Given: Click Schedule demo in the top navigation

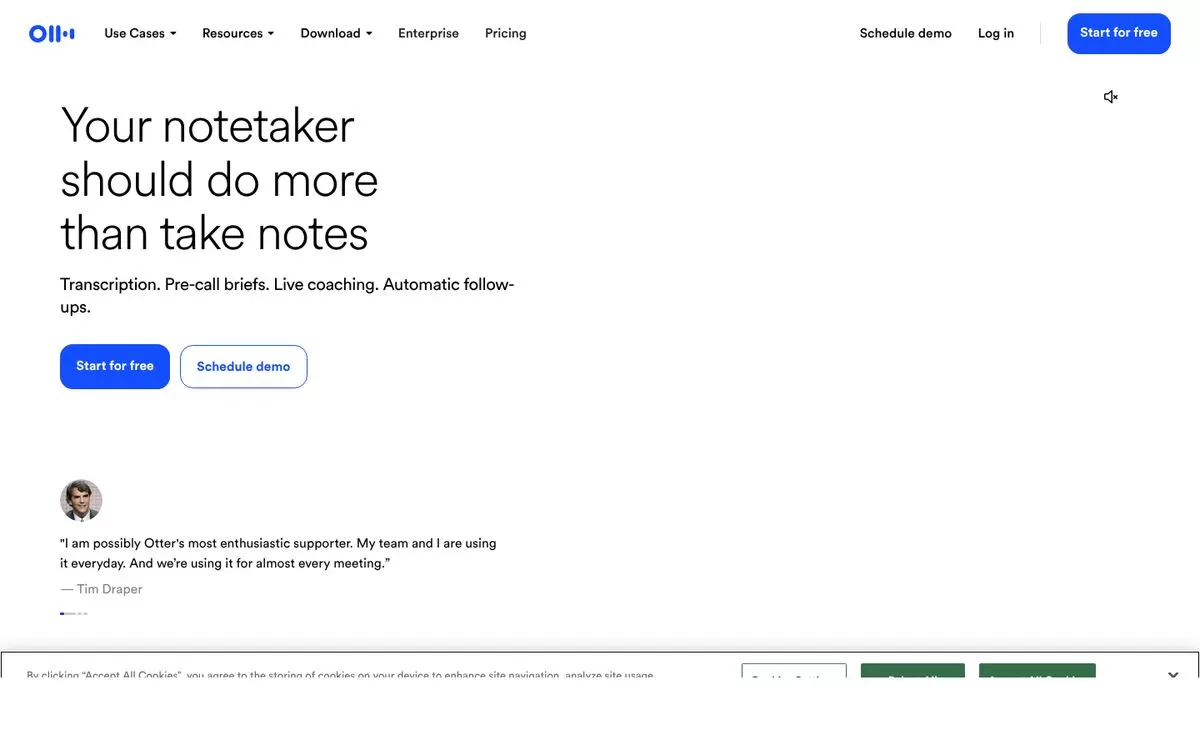Looking at the screenshot, I should (x=905, y=33).
